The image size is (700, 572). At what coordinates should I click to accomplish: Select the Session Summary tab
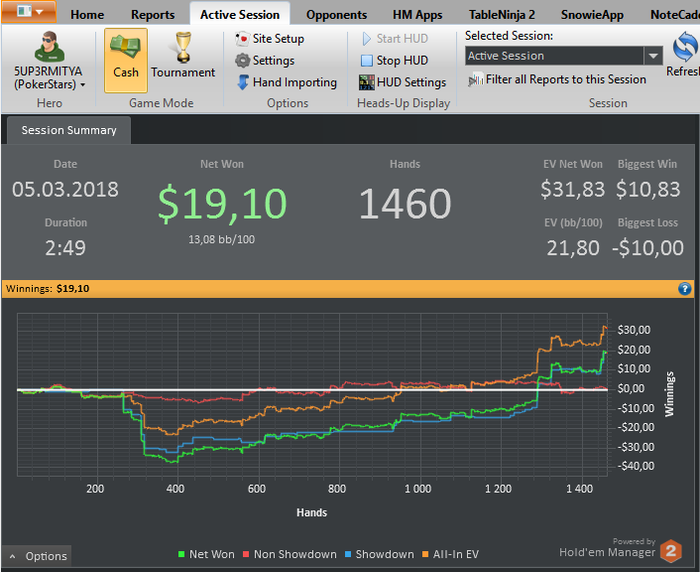click(x=69, y=130)
